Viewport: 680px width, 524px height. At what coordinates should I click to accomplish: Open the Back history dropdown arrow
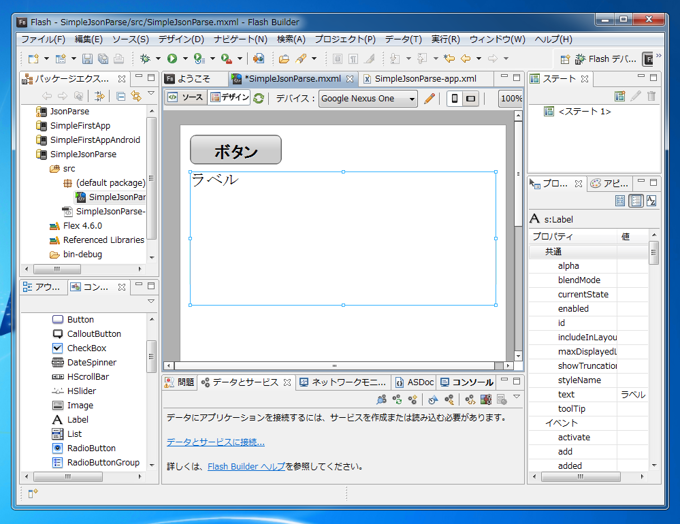point(479,58)
